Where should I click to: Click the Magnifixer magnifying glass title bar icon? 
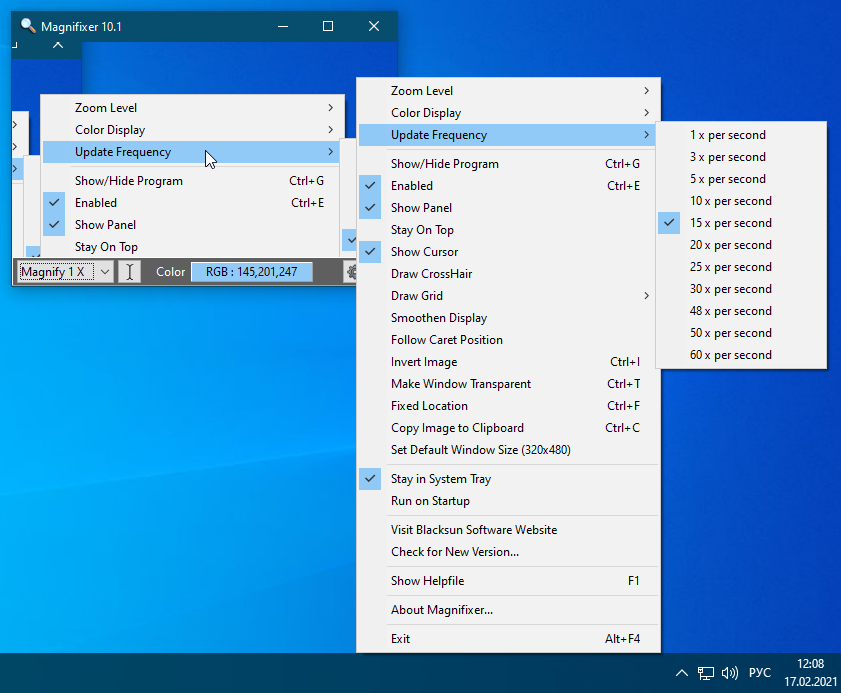click(27, 26)
